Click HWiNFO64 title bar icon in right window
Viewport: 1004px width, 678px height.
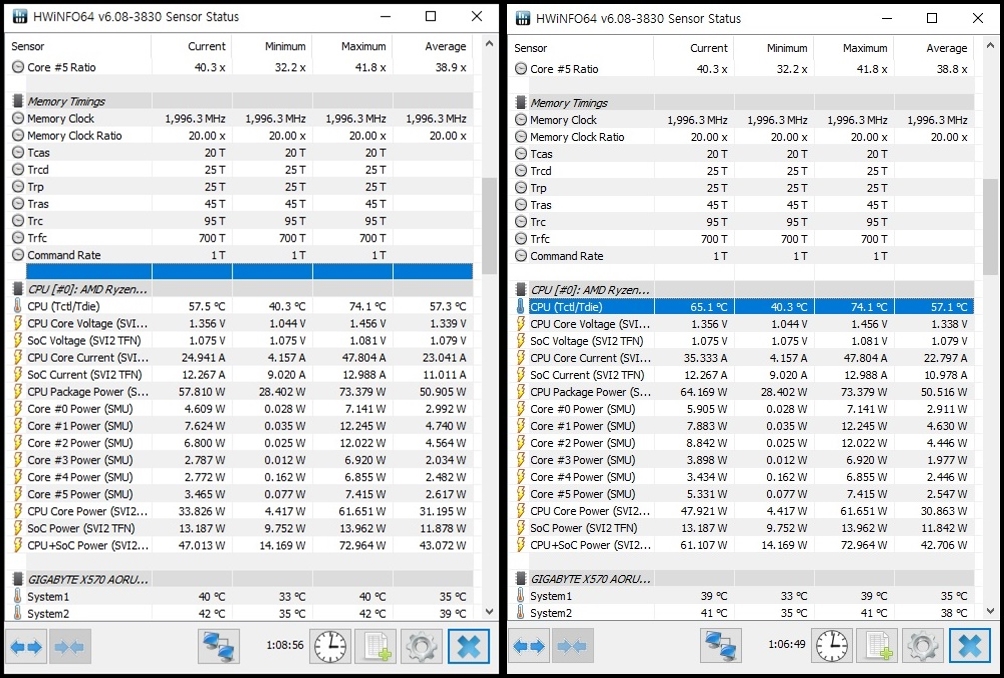coord(522,18)
